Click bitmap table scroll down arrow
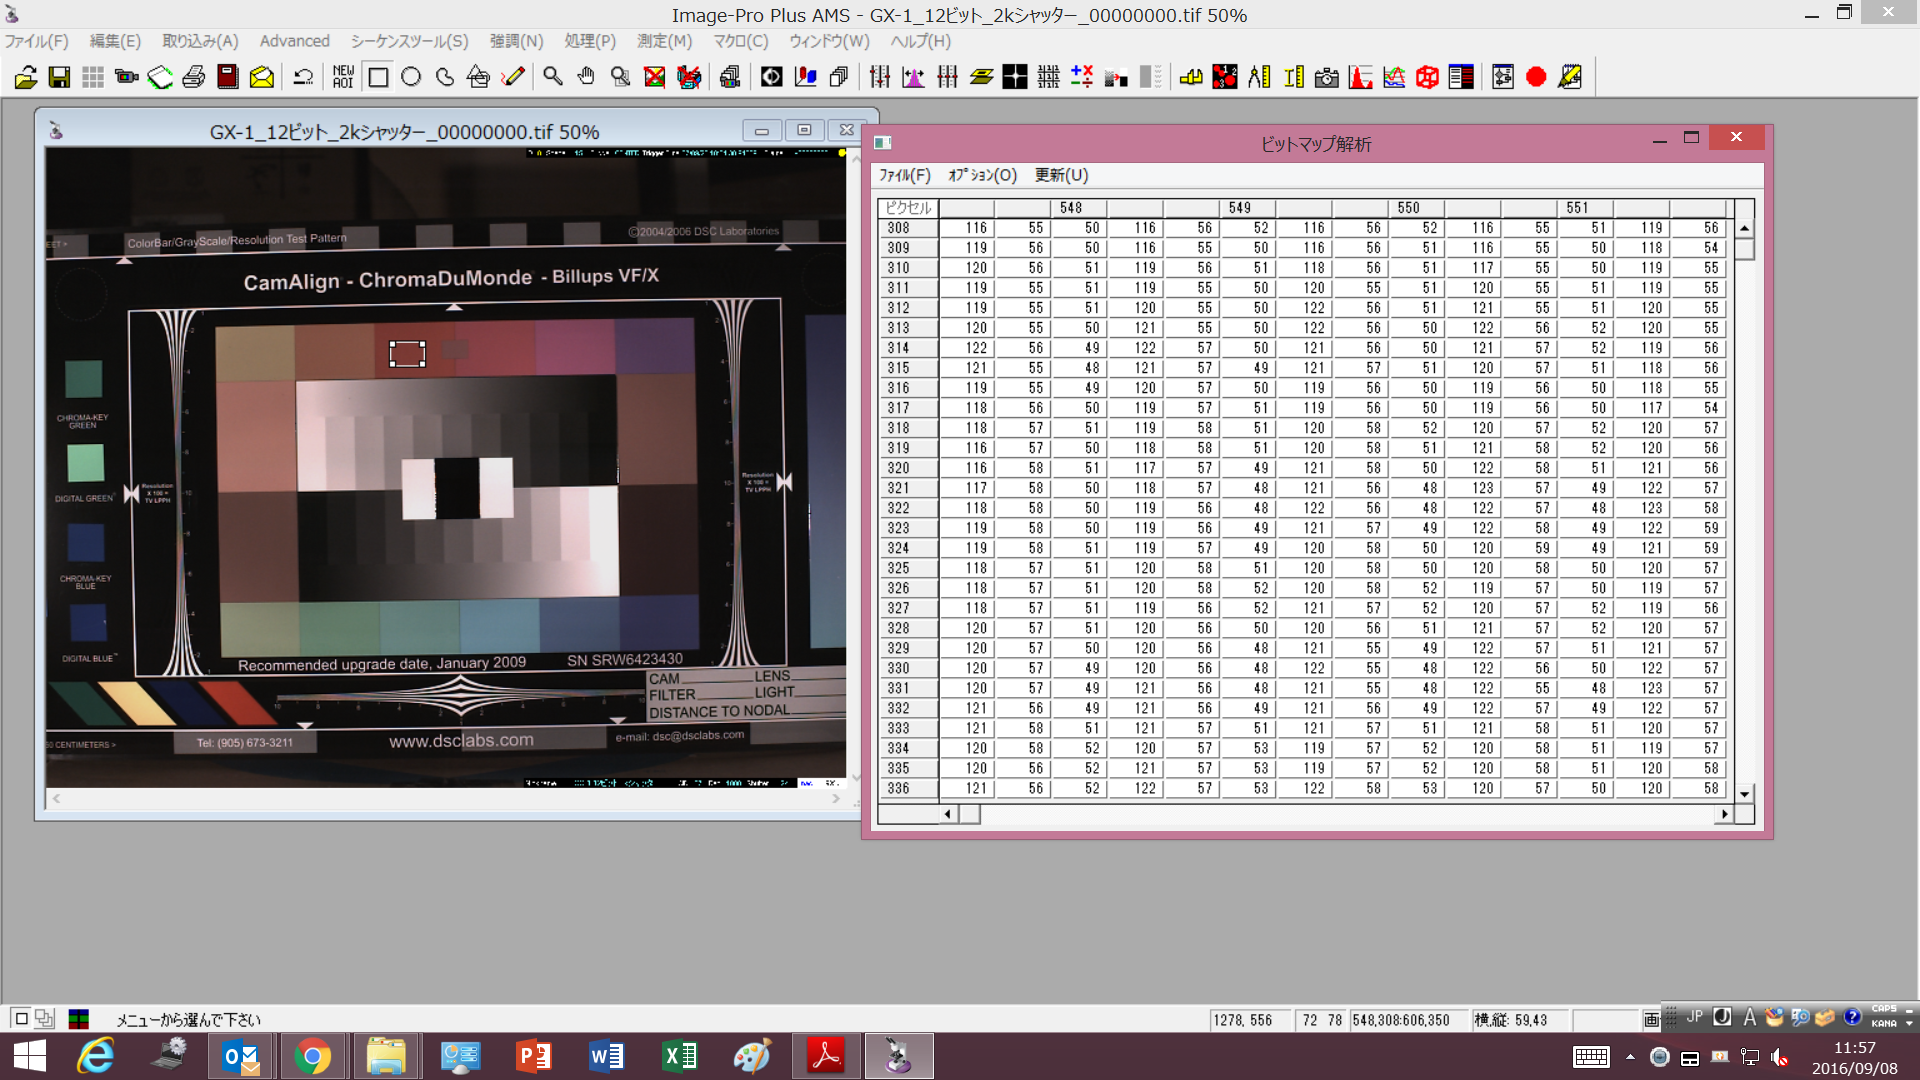Screen dimensions: 1920x1080 (1744, 794)
